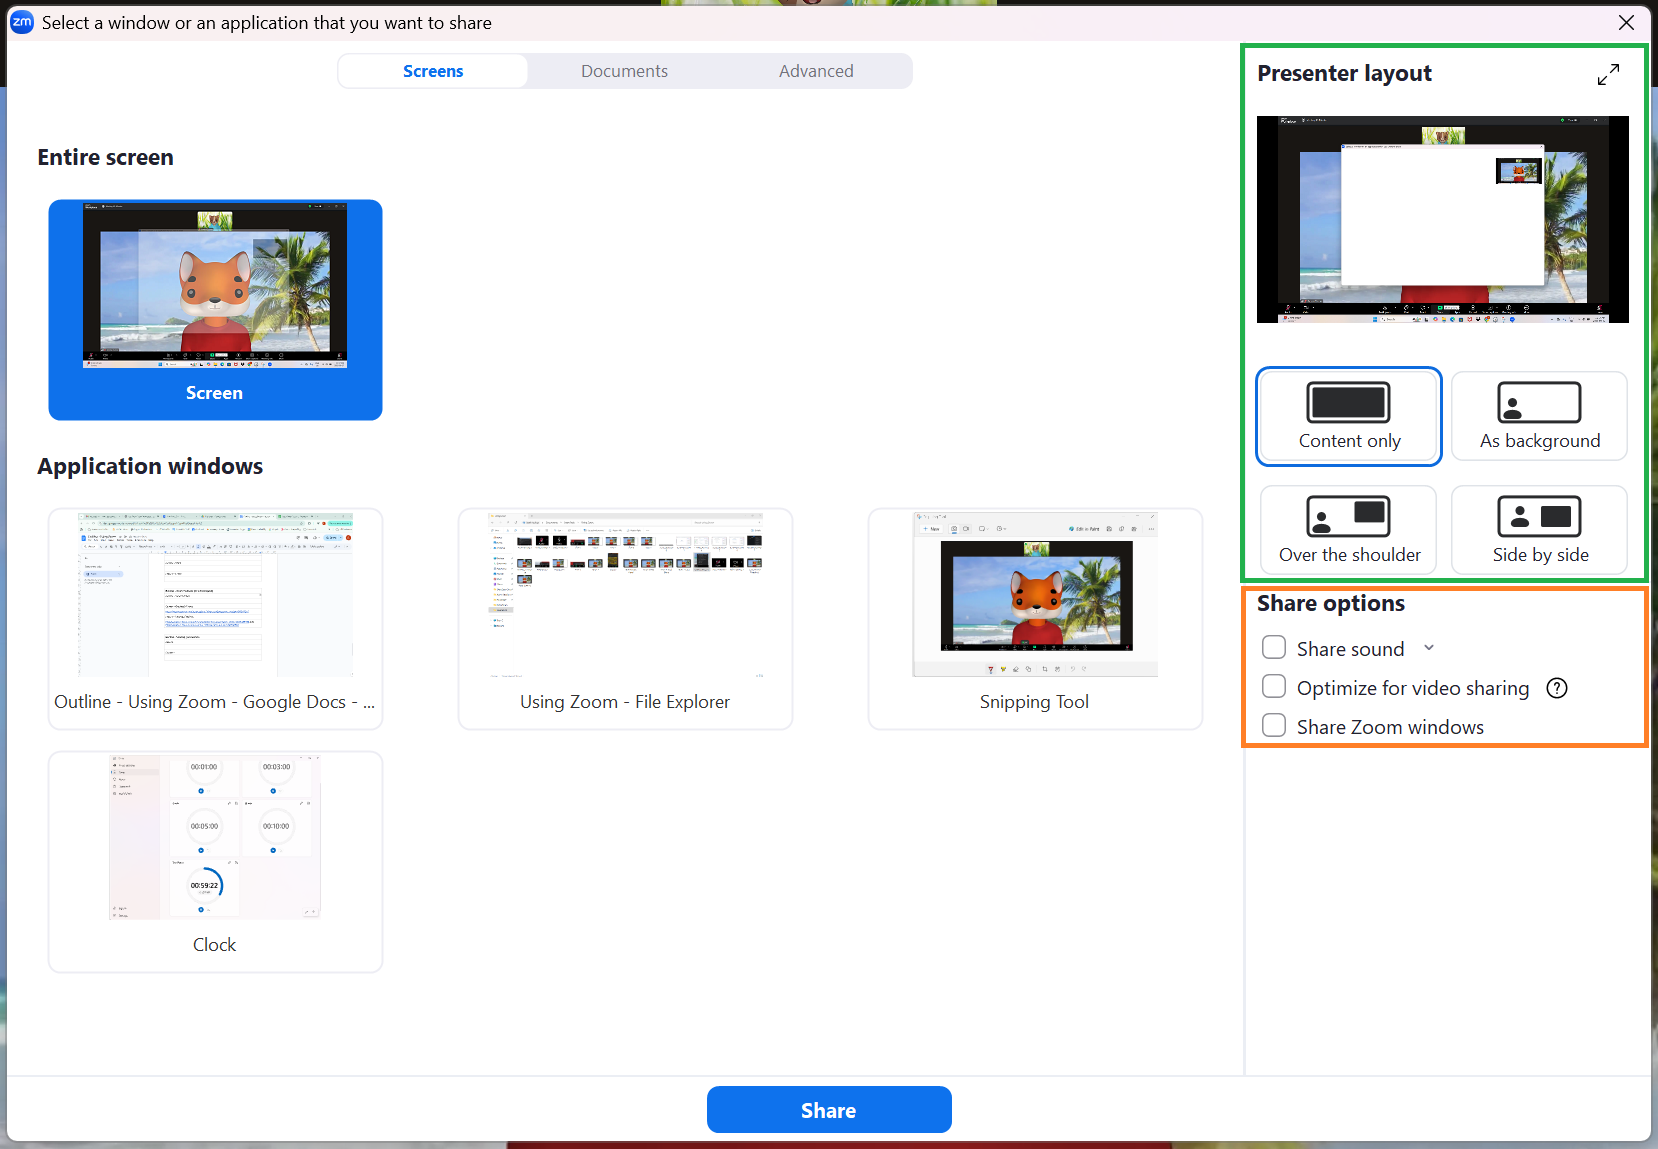Check the Share Zoom windows option
The image size is (1658, 1149).
[x=1274, y=726]
